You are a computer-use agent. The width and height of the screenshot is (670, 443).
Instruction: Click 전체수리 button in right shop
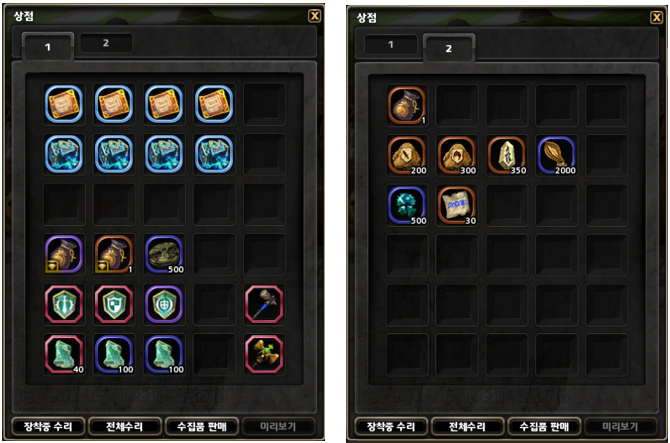point(467,426)
